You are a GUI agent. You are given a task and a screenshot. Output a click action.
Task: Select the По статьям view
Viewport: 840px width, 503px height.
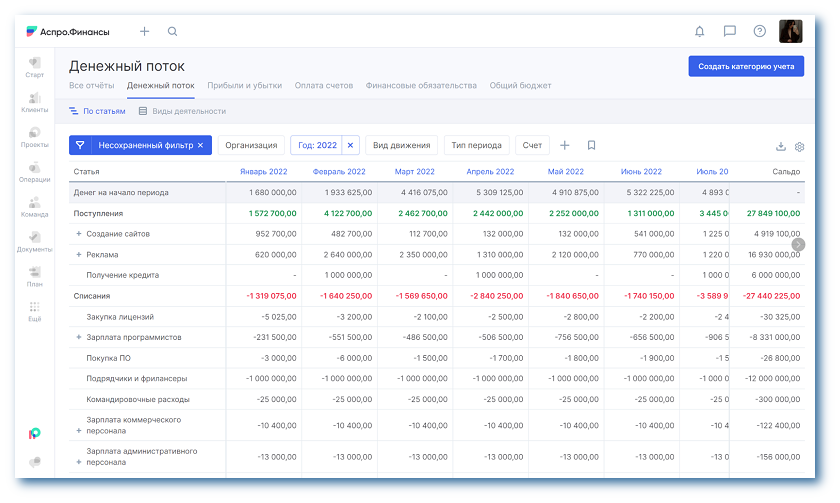click(97, 111)
